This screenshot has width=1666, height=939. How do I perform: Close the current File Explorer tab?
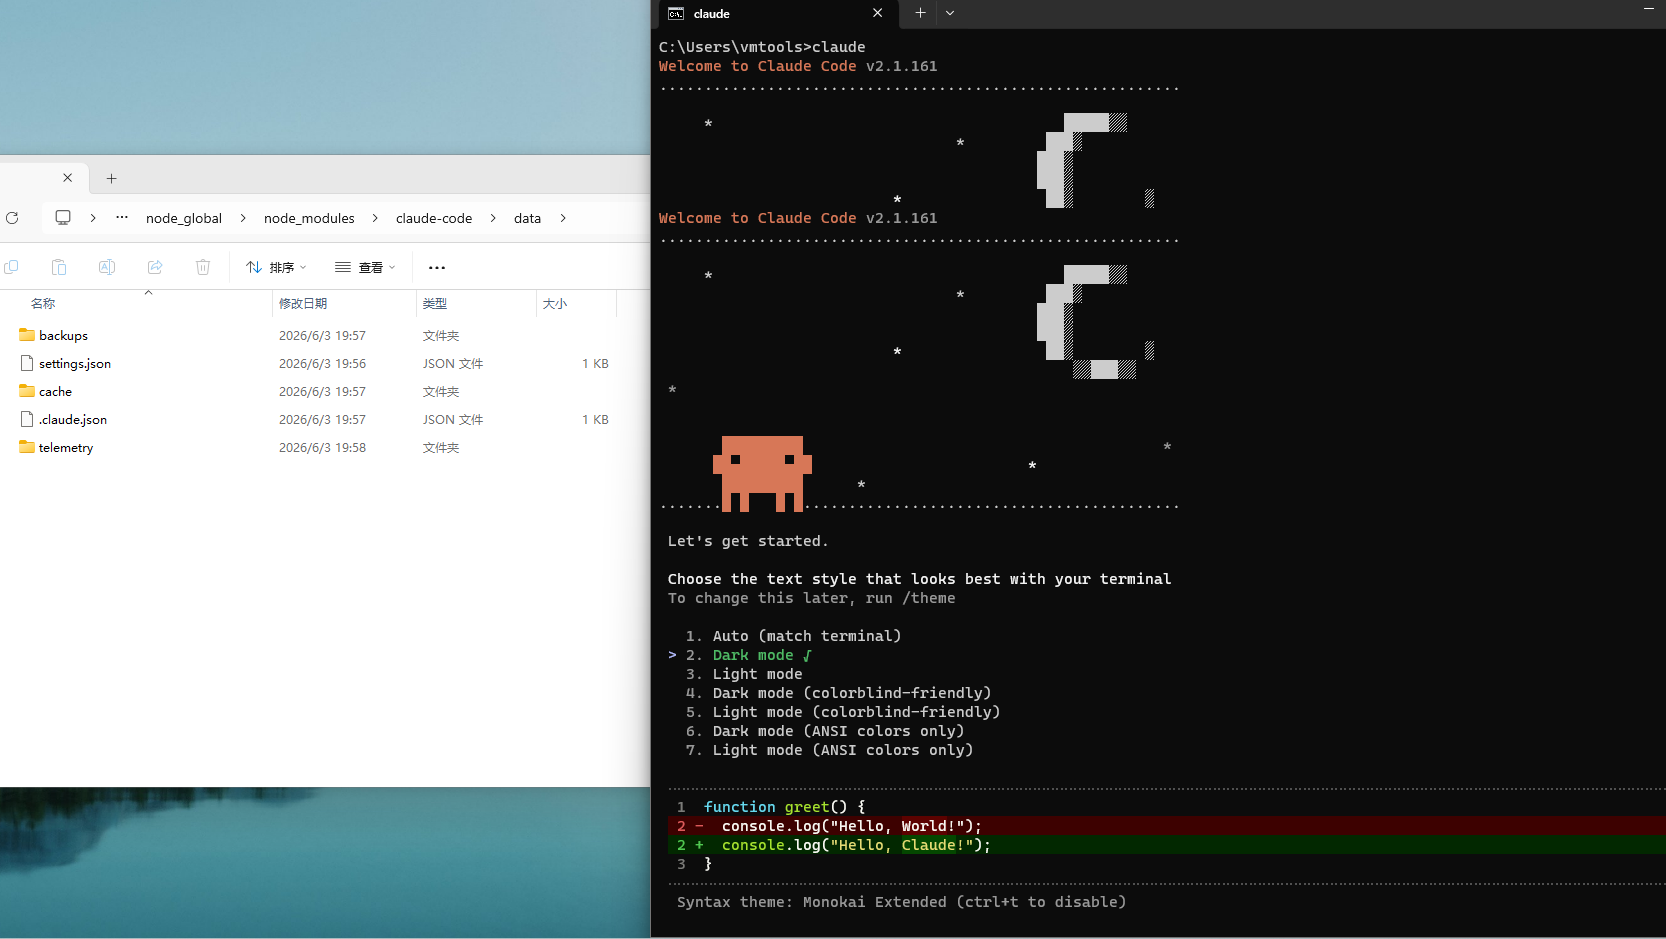[68, 178]
